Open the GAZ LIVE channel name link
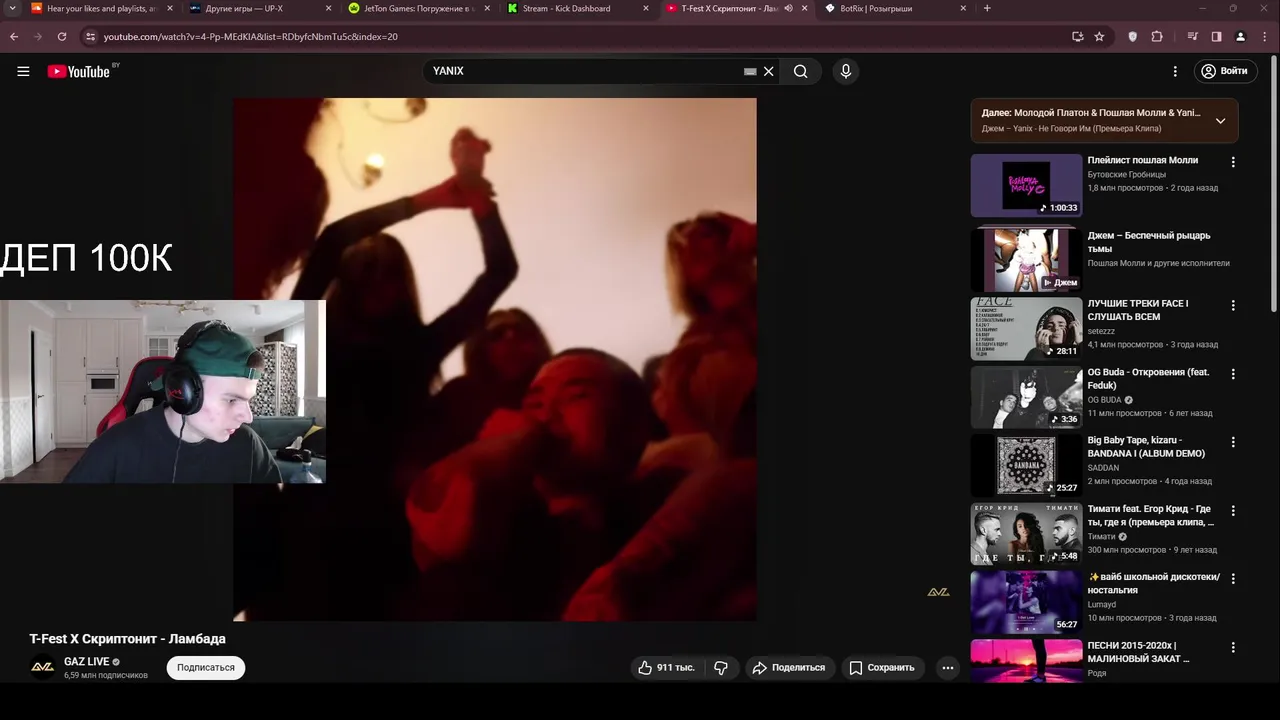The image size is (1280, 720). pos(86,661)
